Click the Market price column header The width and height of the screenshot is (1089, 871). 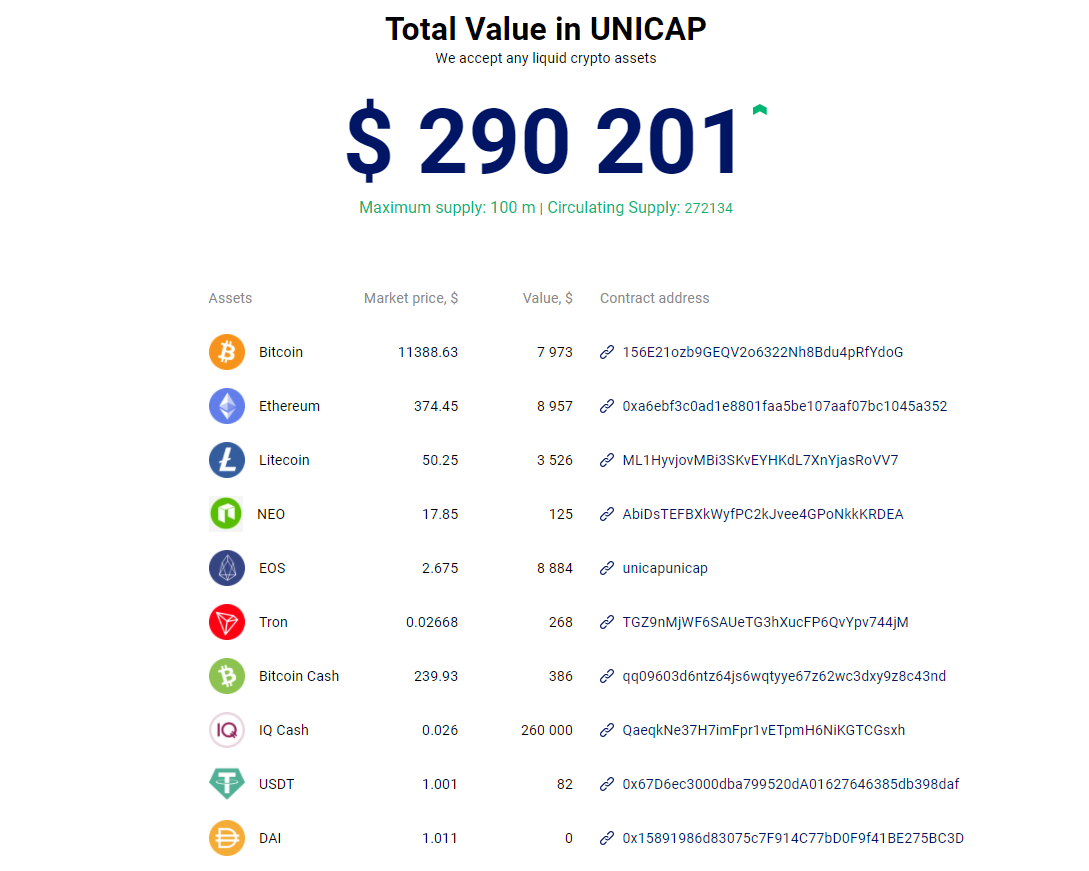411,298
